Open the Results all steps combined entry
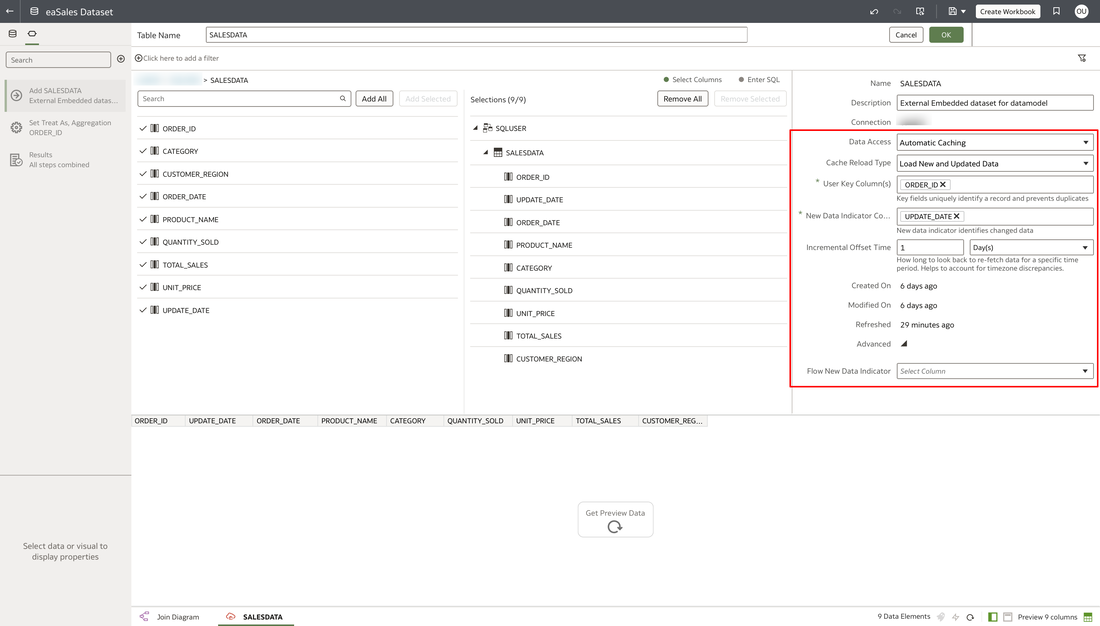The width and height of the screenshot is (1100, 626). click(65, 160)
